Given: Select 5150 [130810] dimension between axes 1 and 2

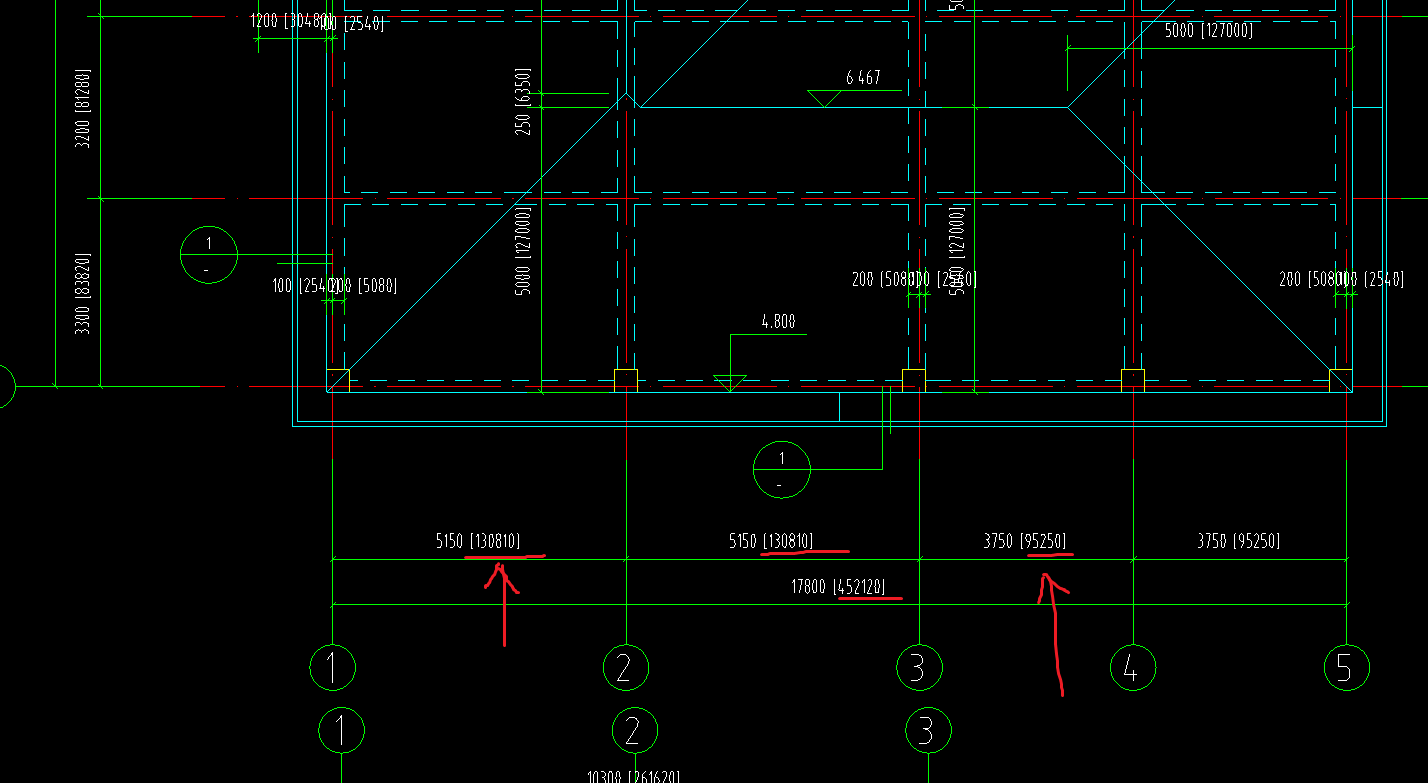Looking at the screenshot, I should (478, 541).
